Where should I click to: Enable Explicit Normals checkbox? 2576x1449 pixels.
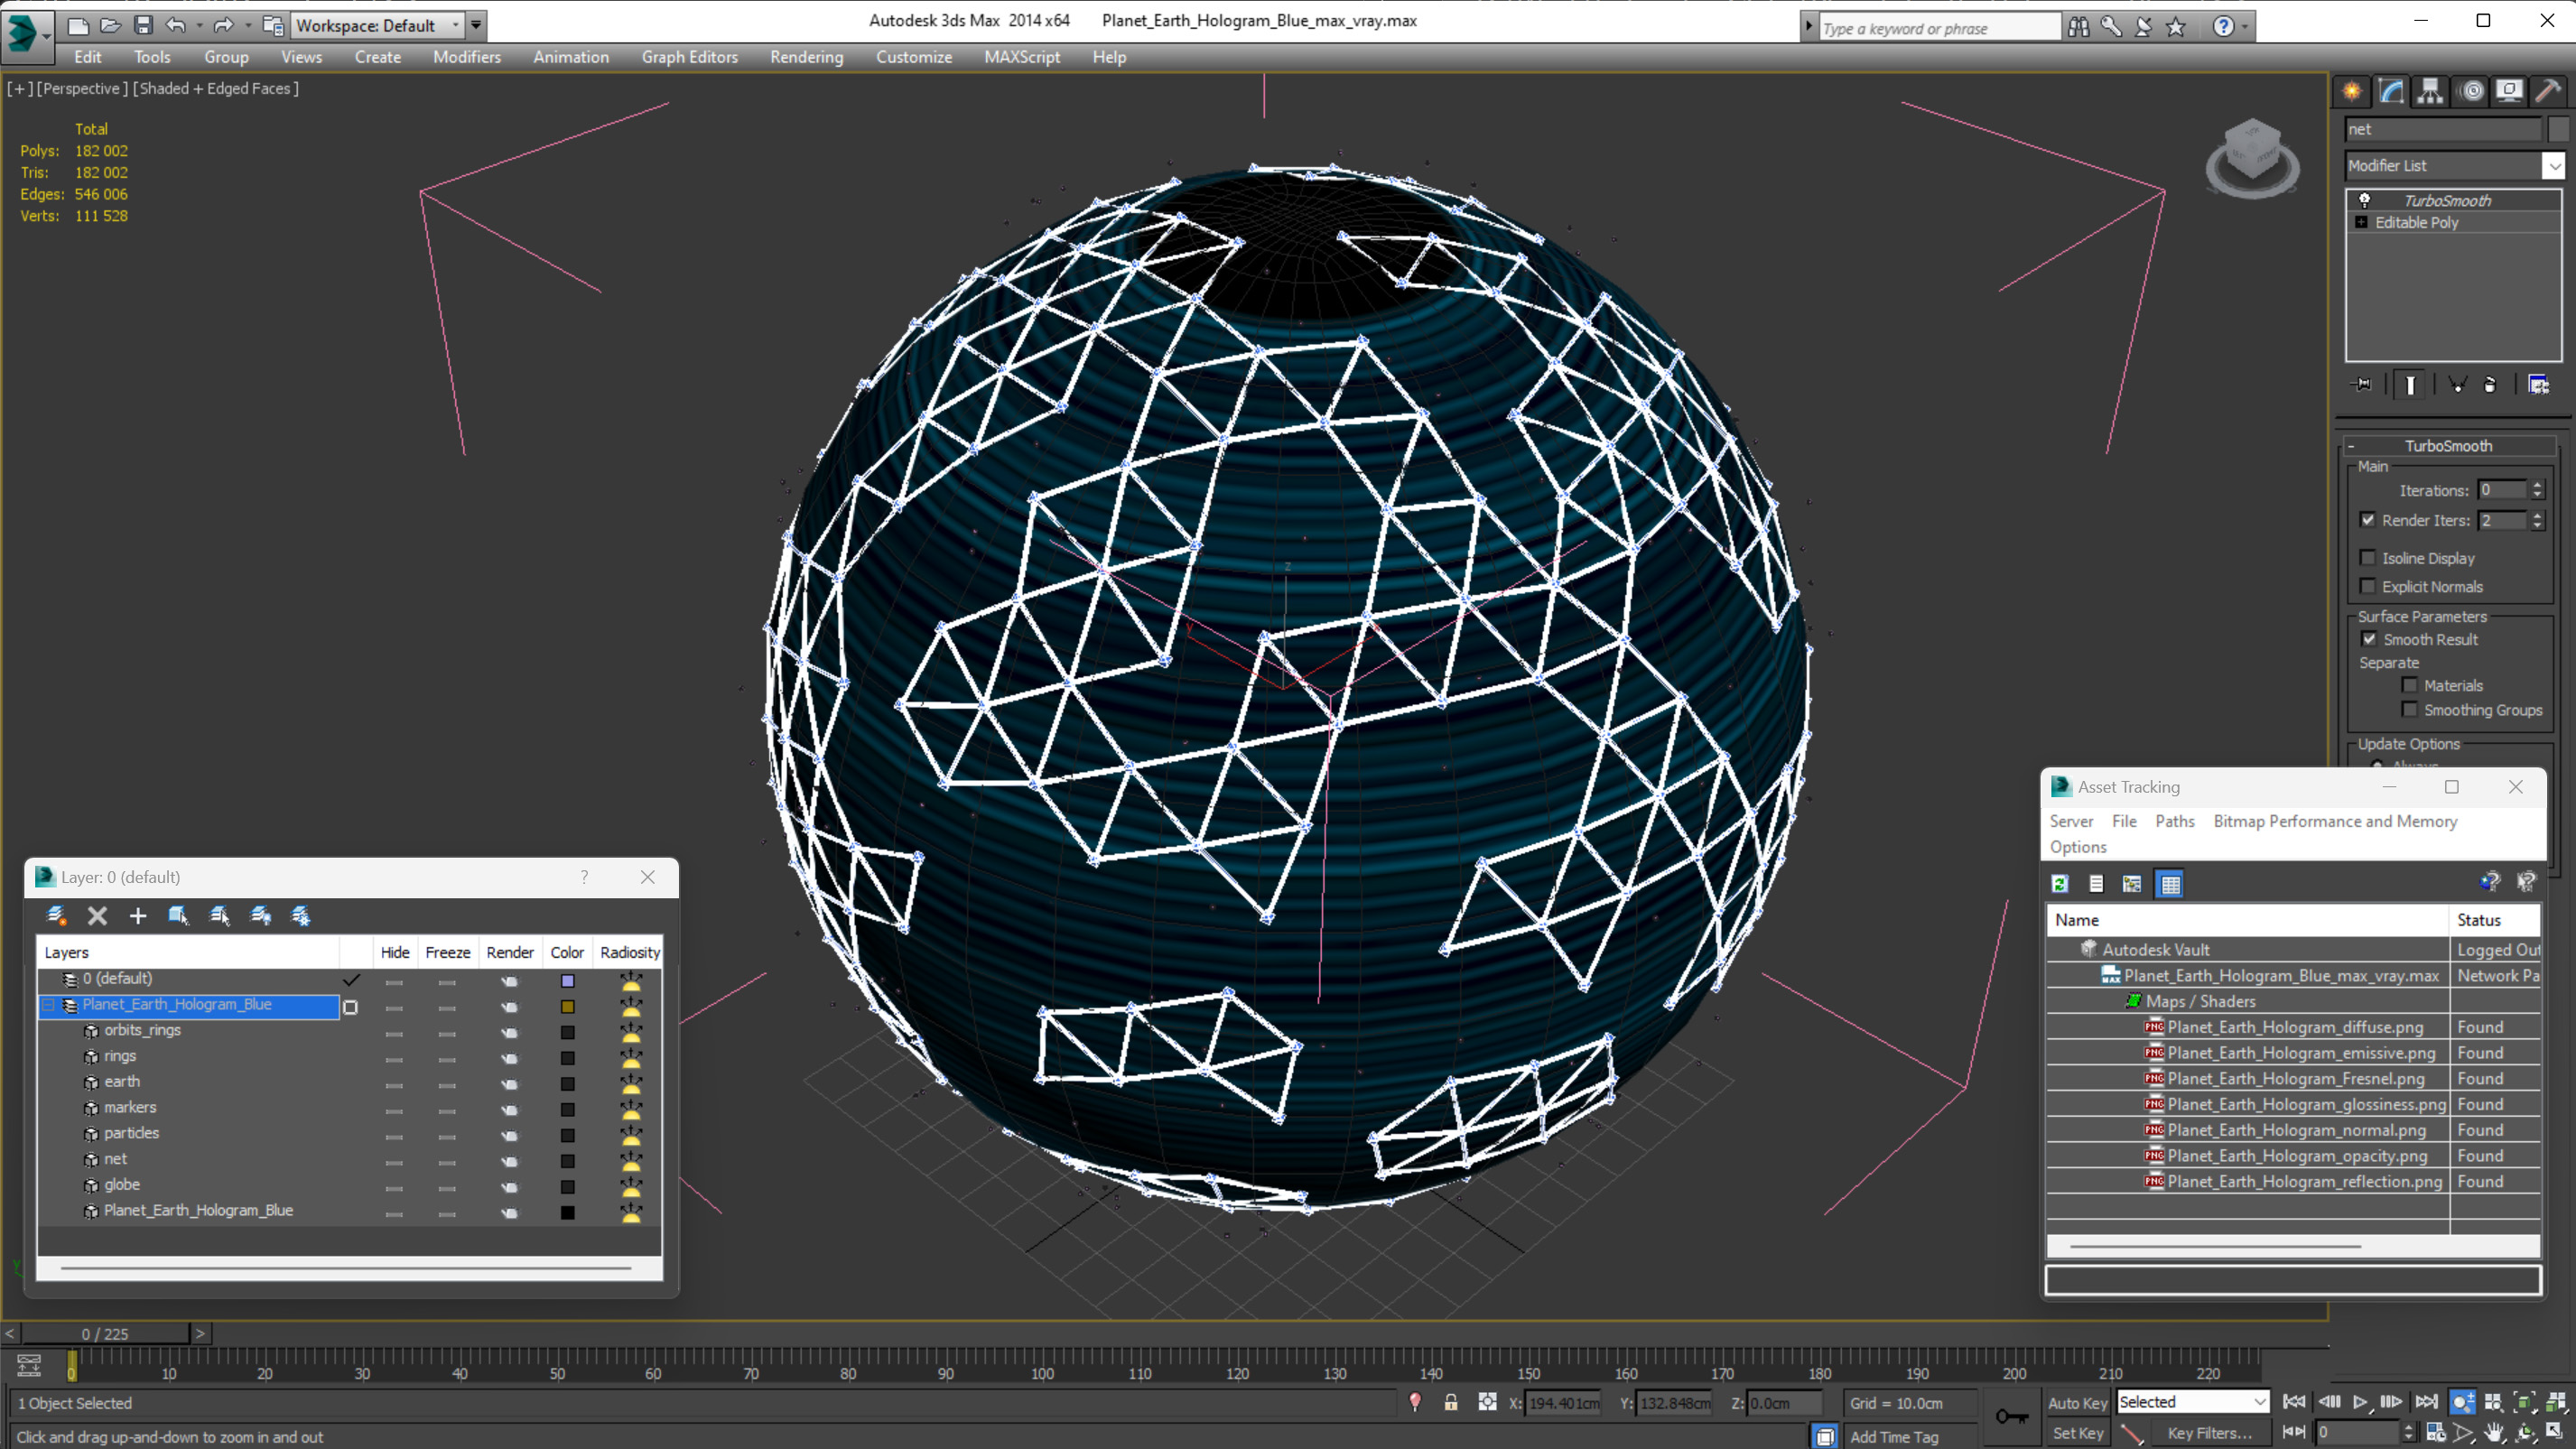2367,585
